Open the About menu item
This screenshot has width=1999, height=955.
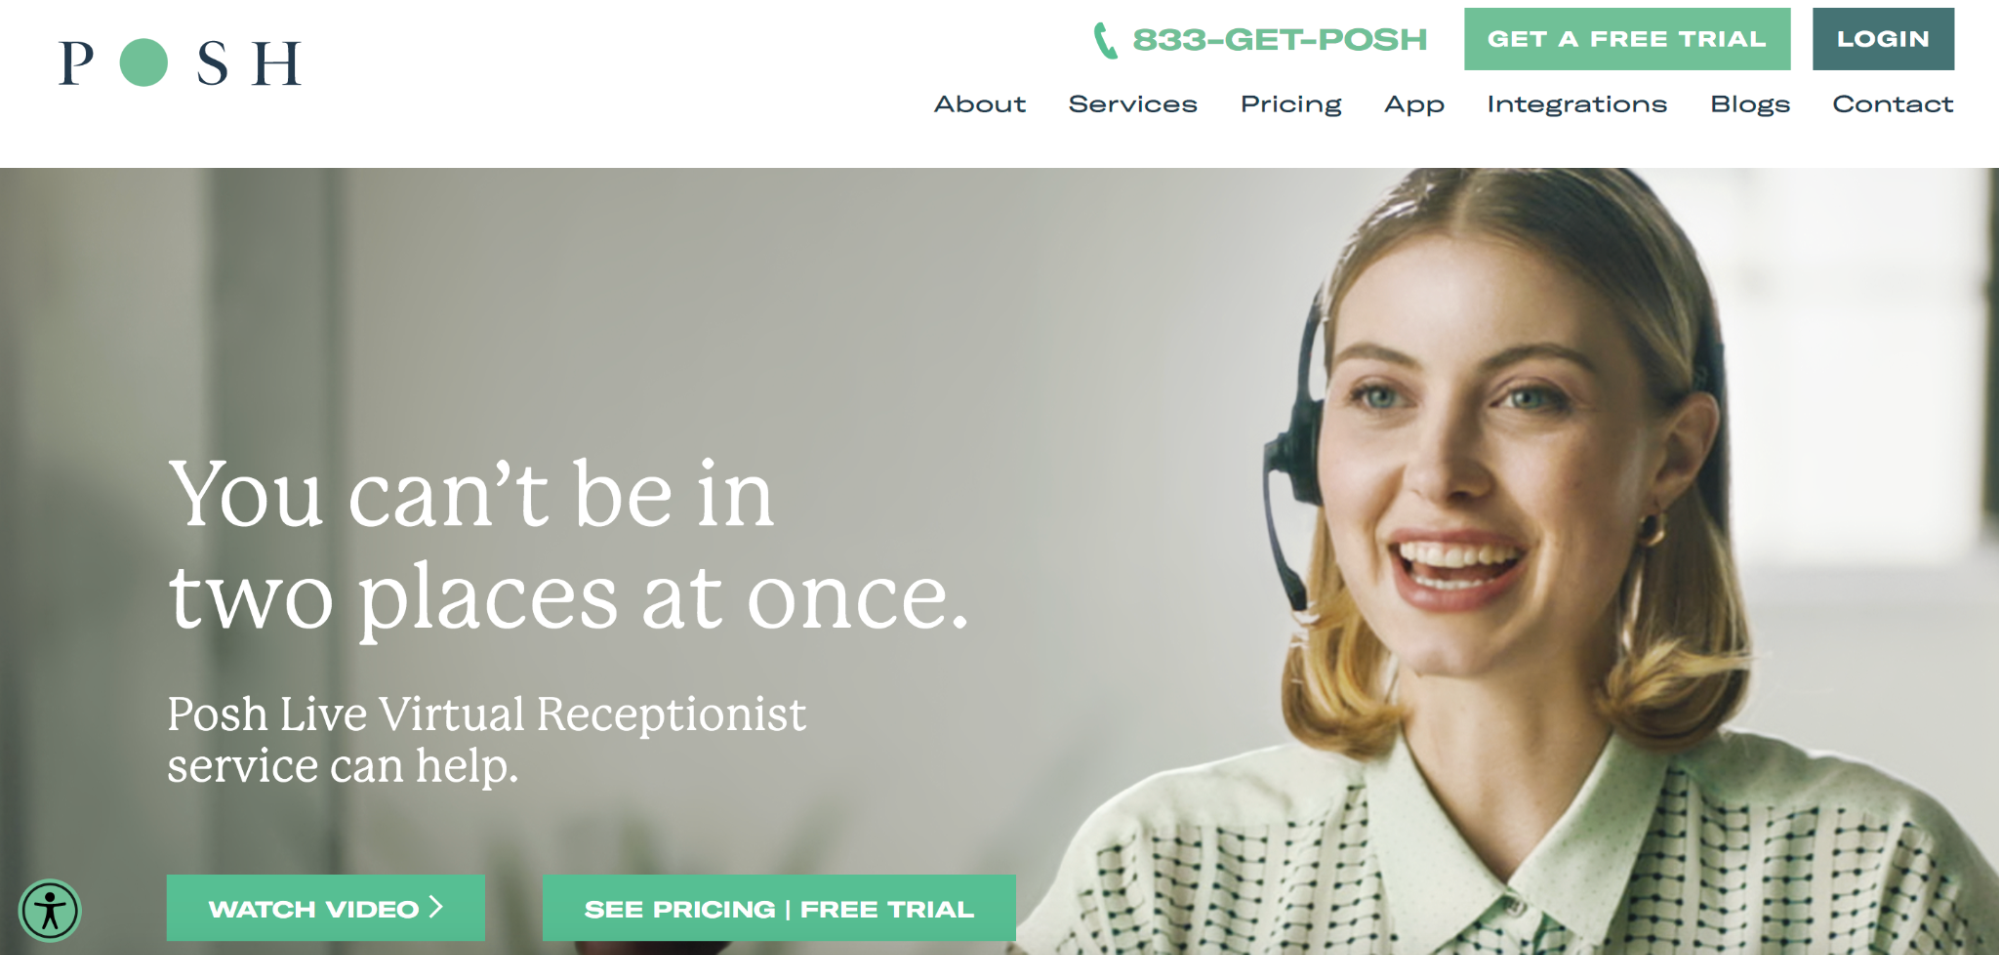click(980, 104)
